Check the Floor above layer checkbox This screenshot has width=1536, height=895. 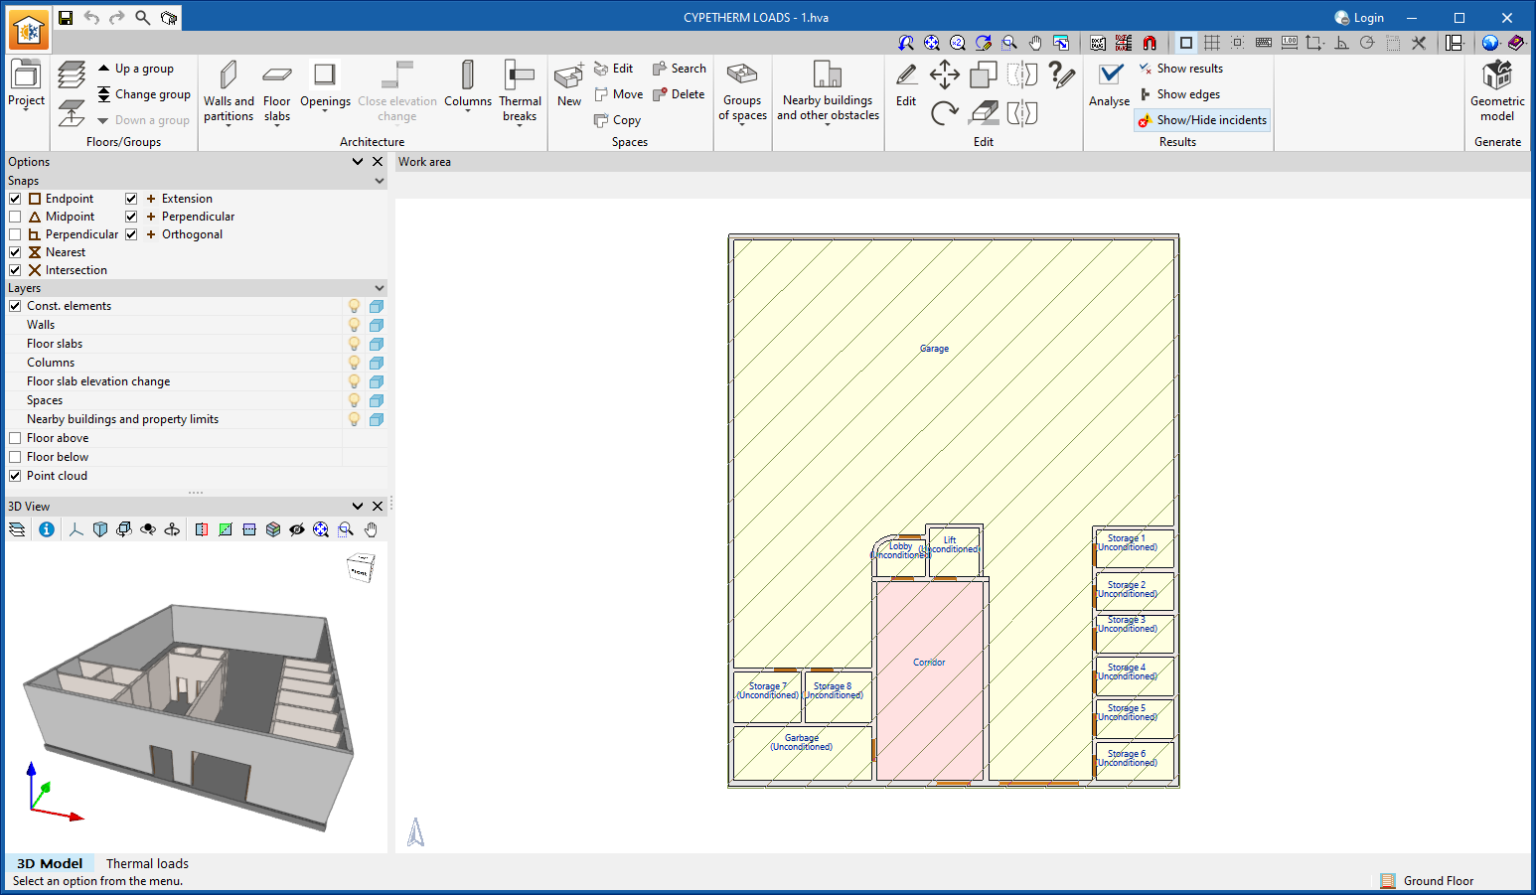(15, 438)
